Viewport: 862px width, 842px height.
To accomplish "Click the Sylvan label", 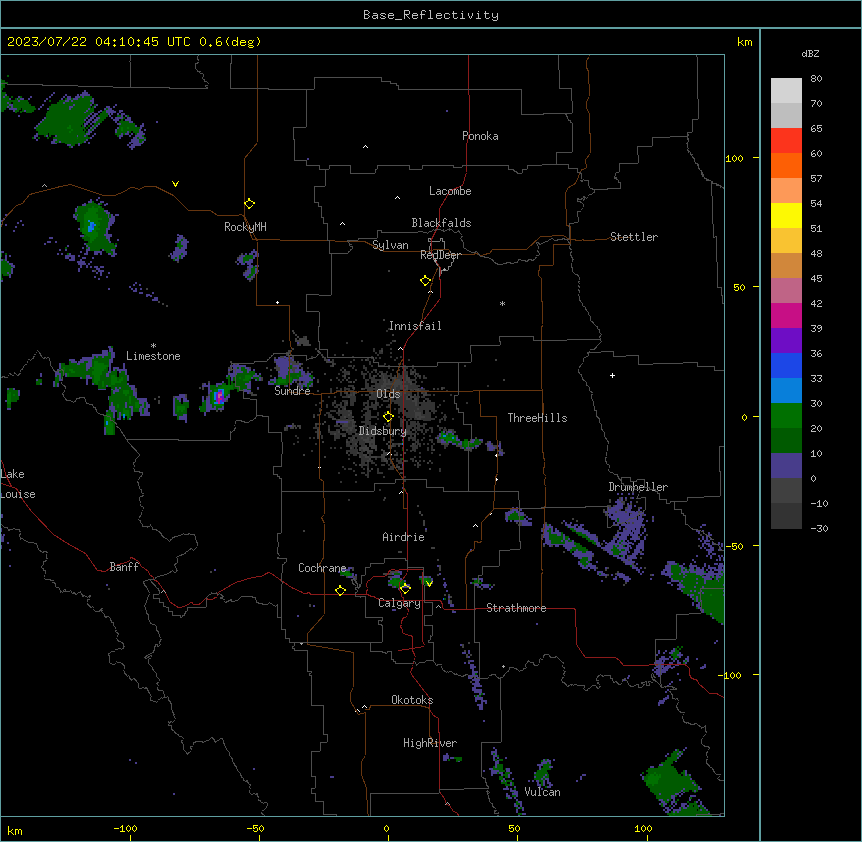I will click(x=390, y=245).
